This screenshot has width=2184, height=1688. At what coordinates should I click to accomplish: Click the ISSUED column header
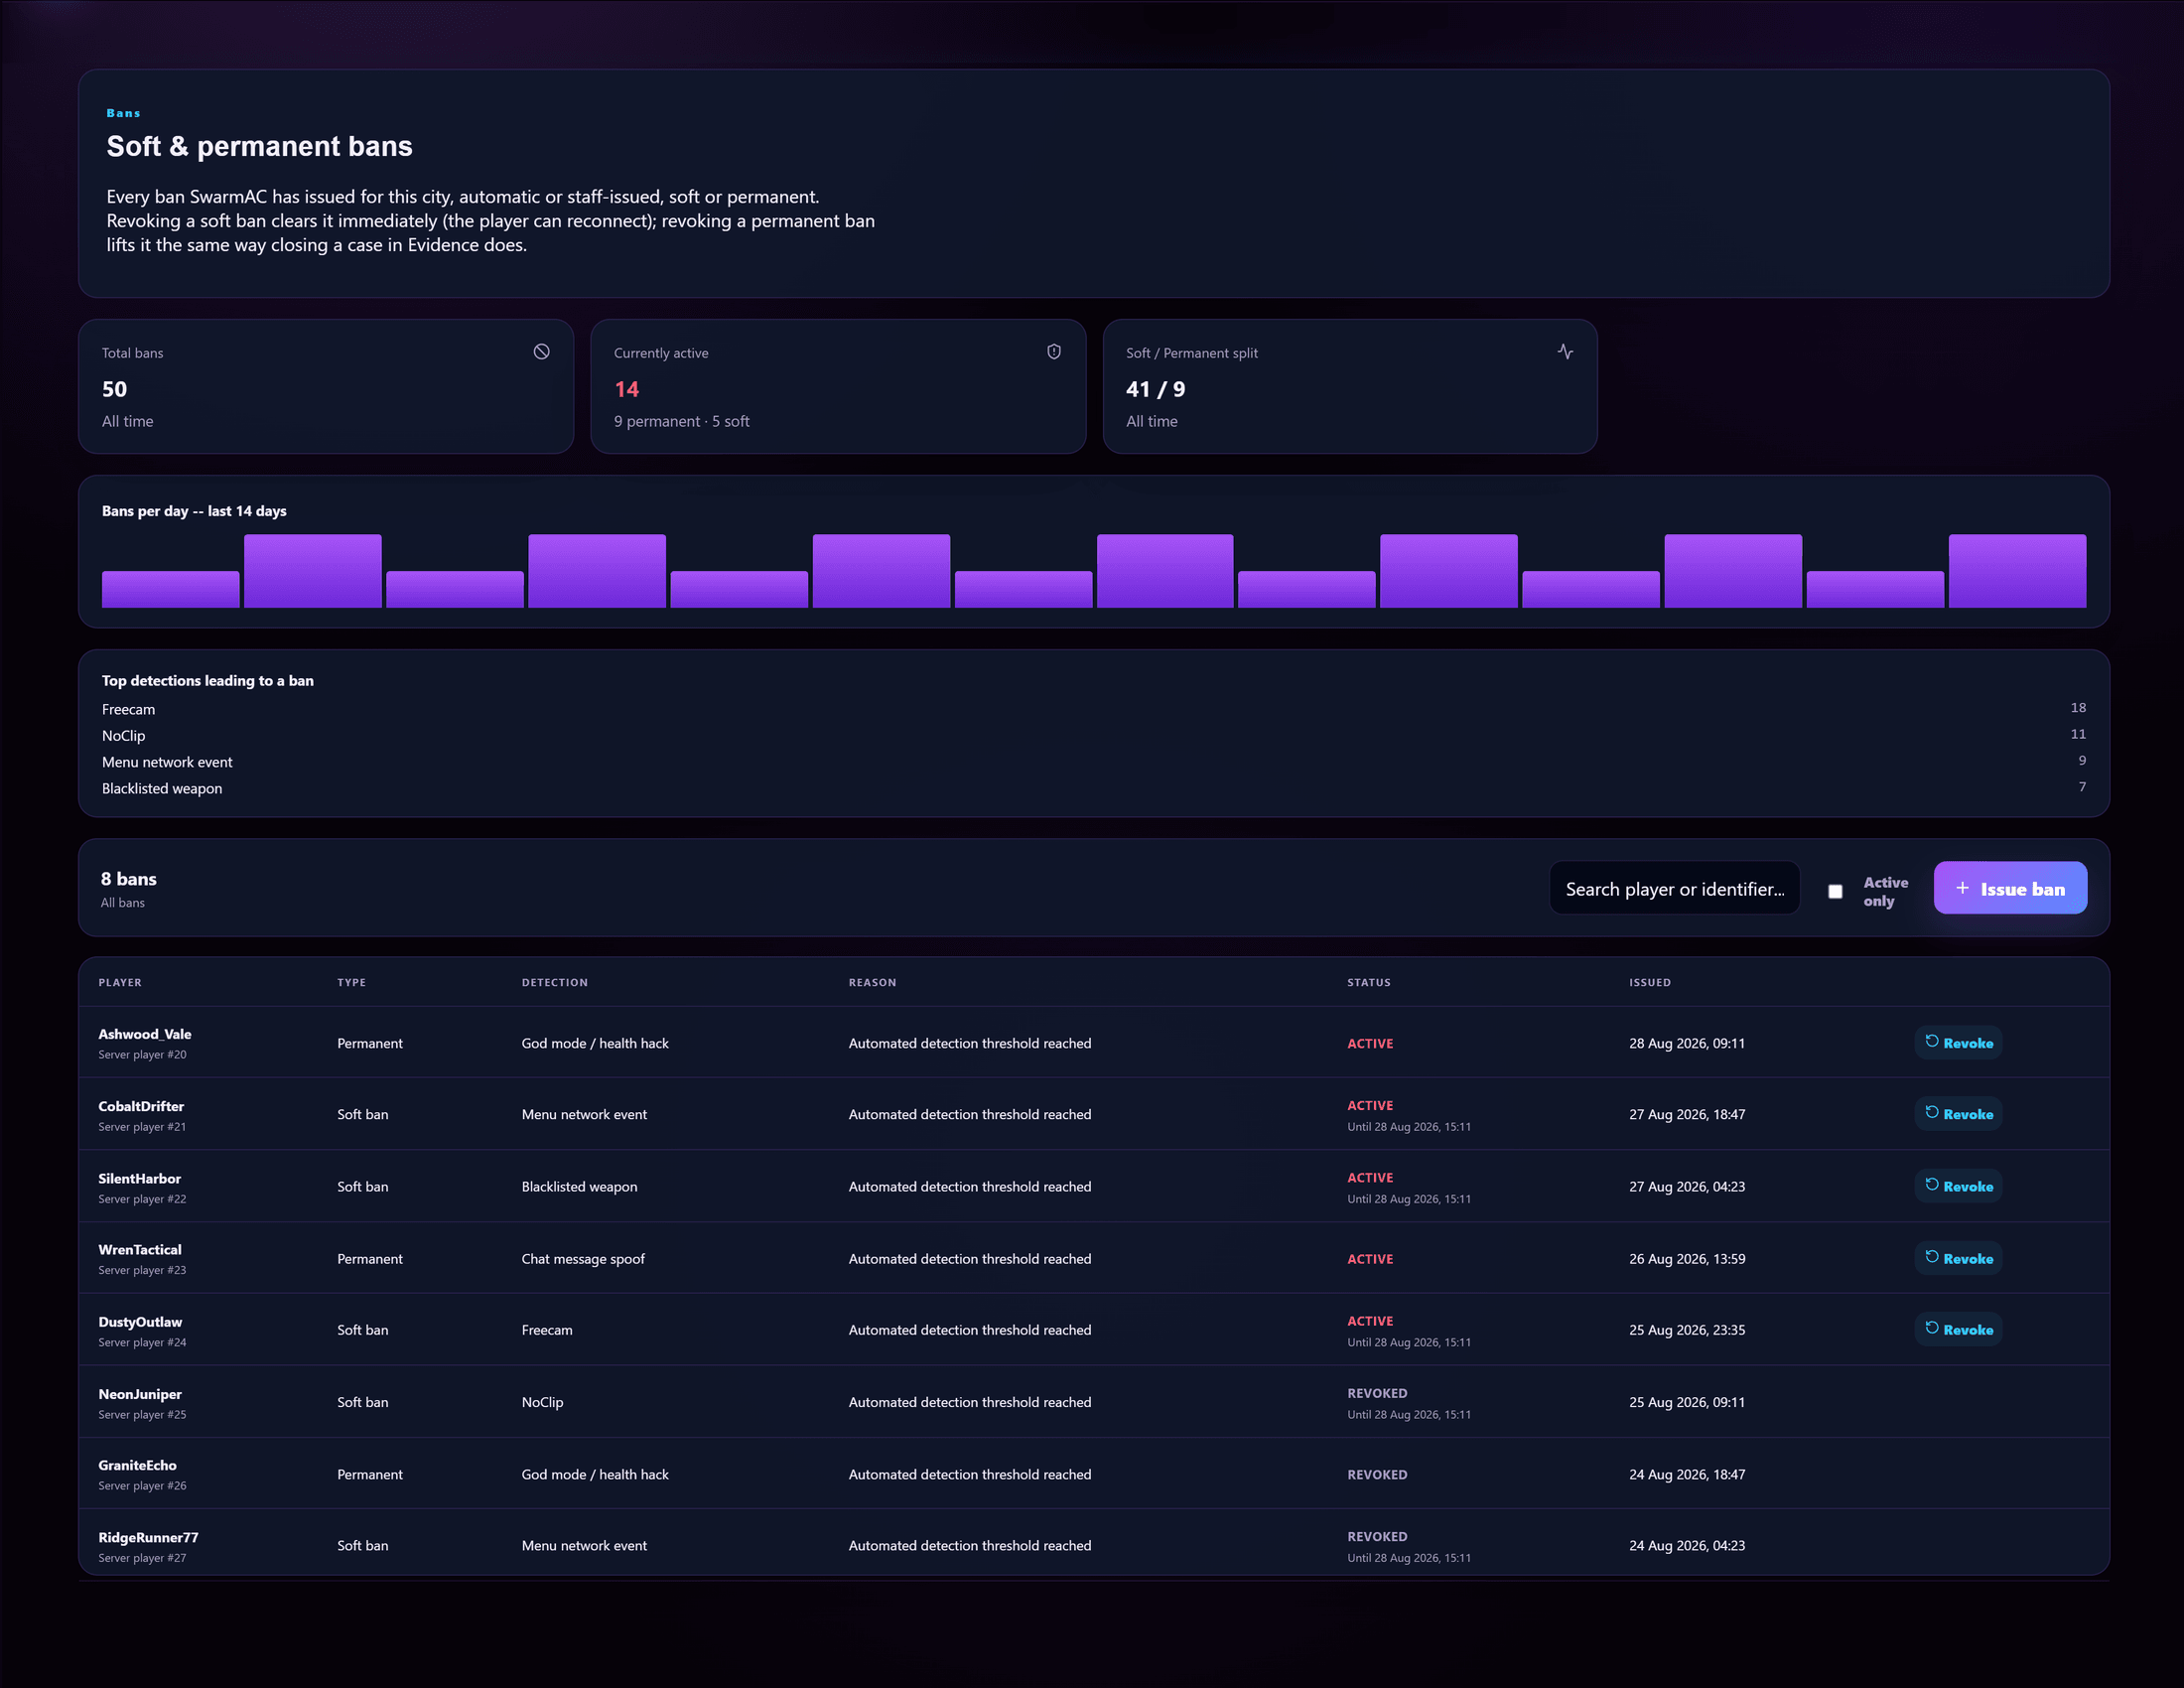coord(1649,982)
